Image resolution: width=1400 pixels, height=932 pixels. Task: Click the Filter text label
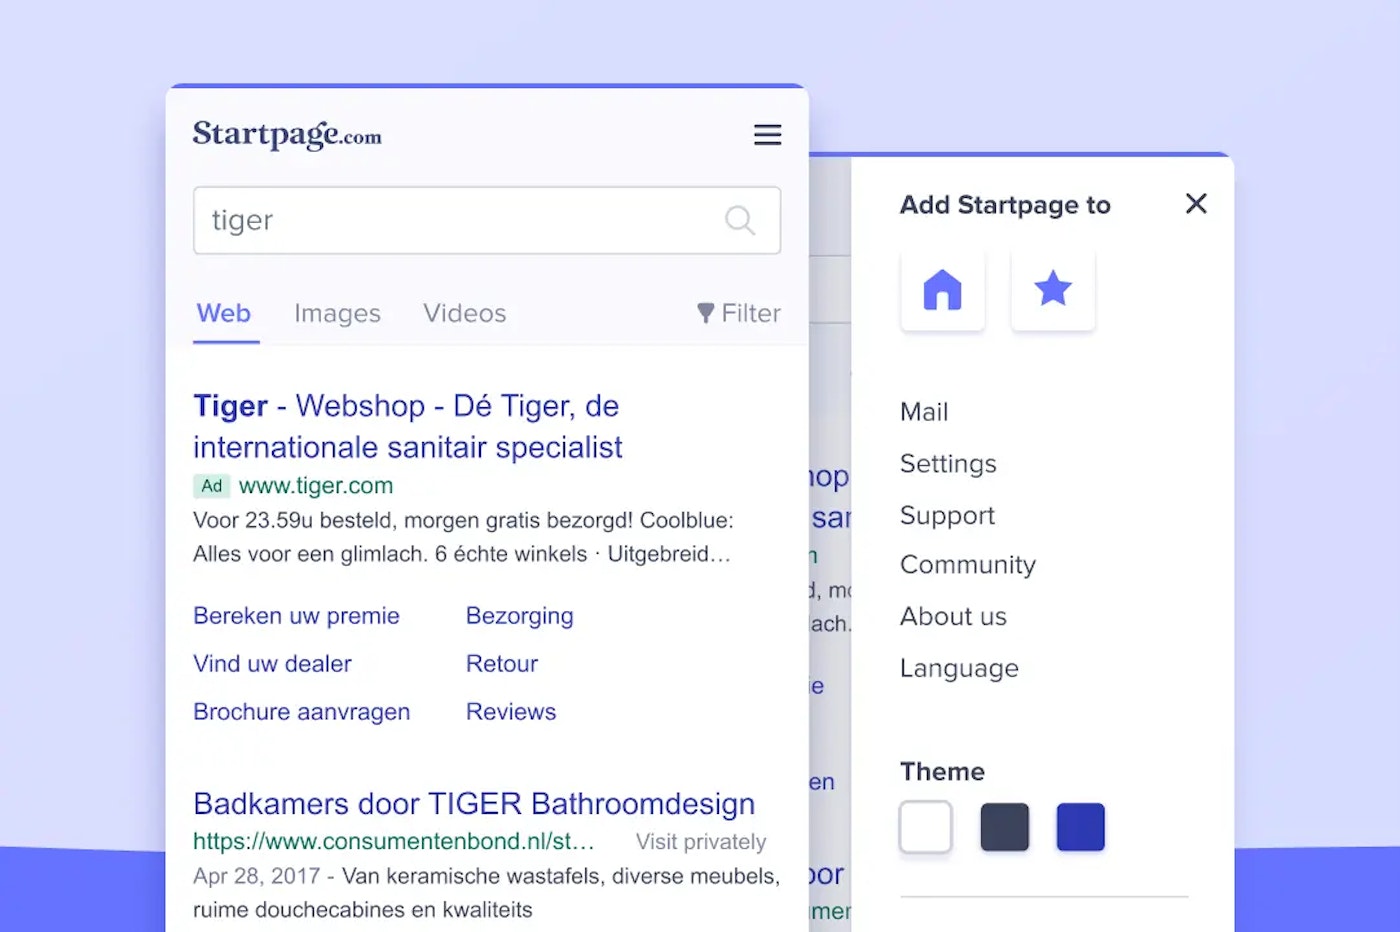[751, 313]
